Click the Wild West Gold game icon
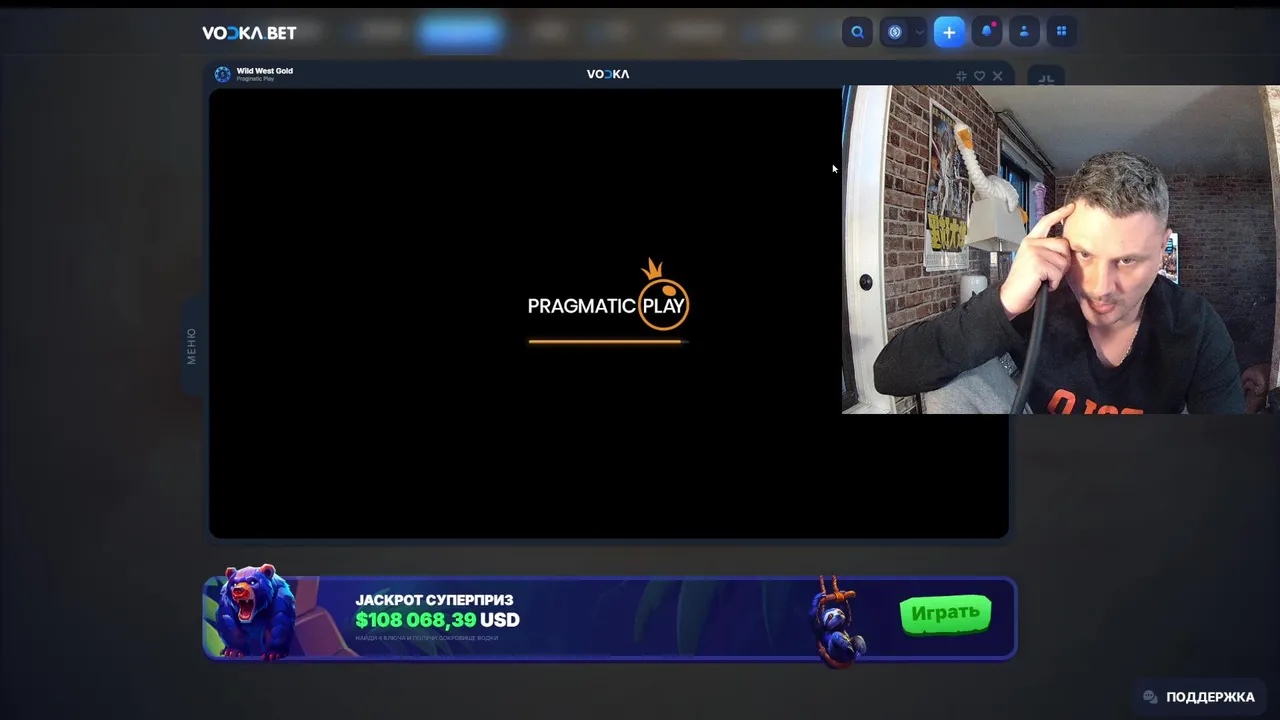Viewport: 1280px width, 720px height. 222,74
